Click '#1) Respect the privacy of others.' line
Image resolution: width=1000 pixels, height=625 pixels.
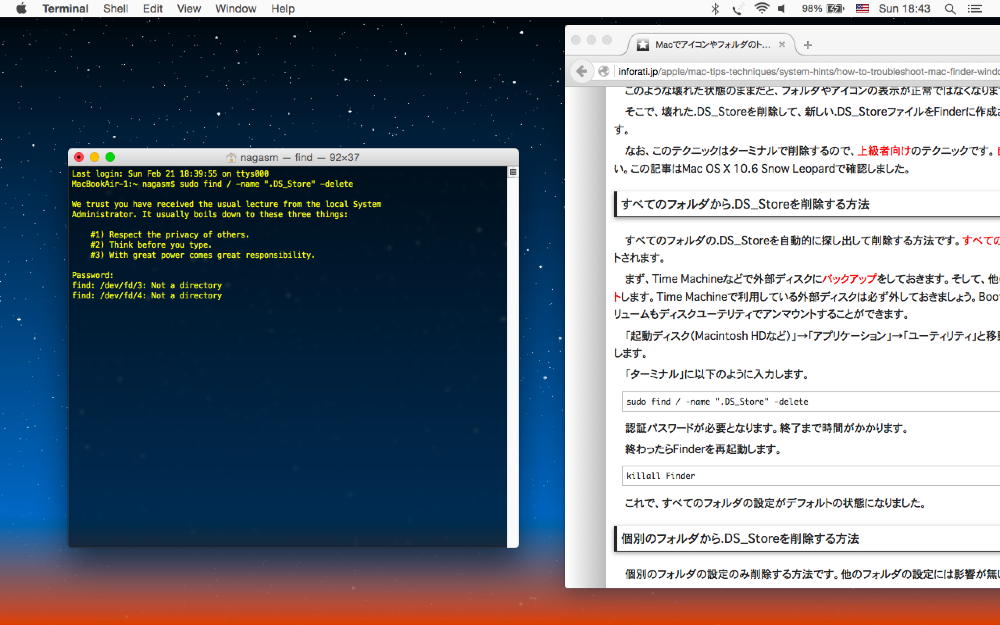point(169,235)
